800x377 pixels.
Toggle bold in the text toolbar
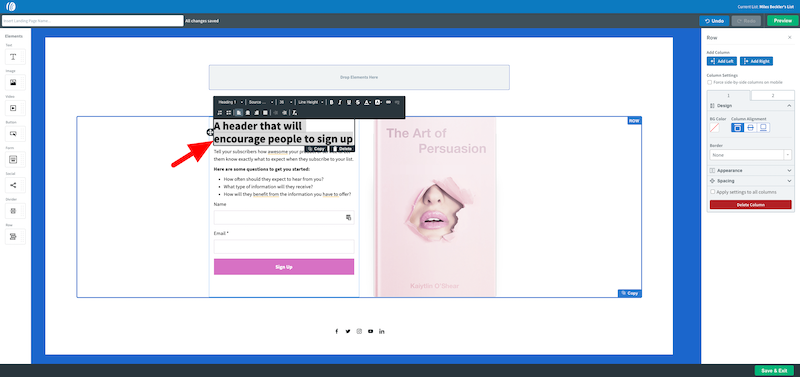point(332,102)
